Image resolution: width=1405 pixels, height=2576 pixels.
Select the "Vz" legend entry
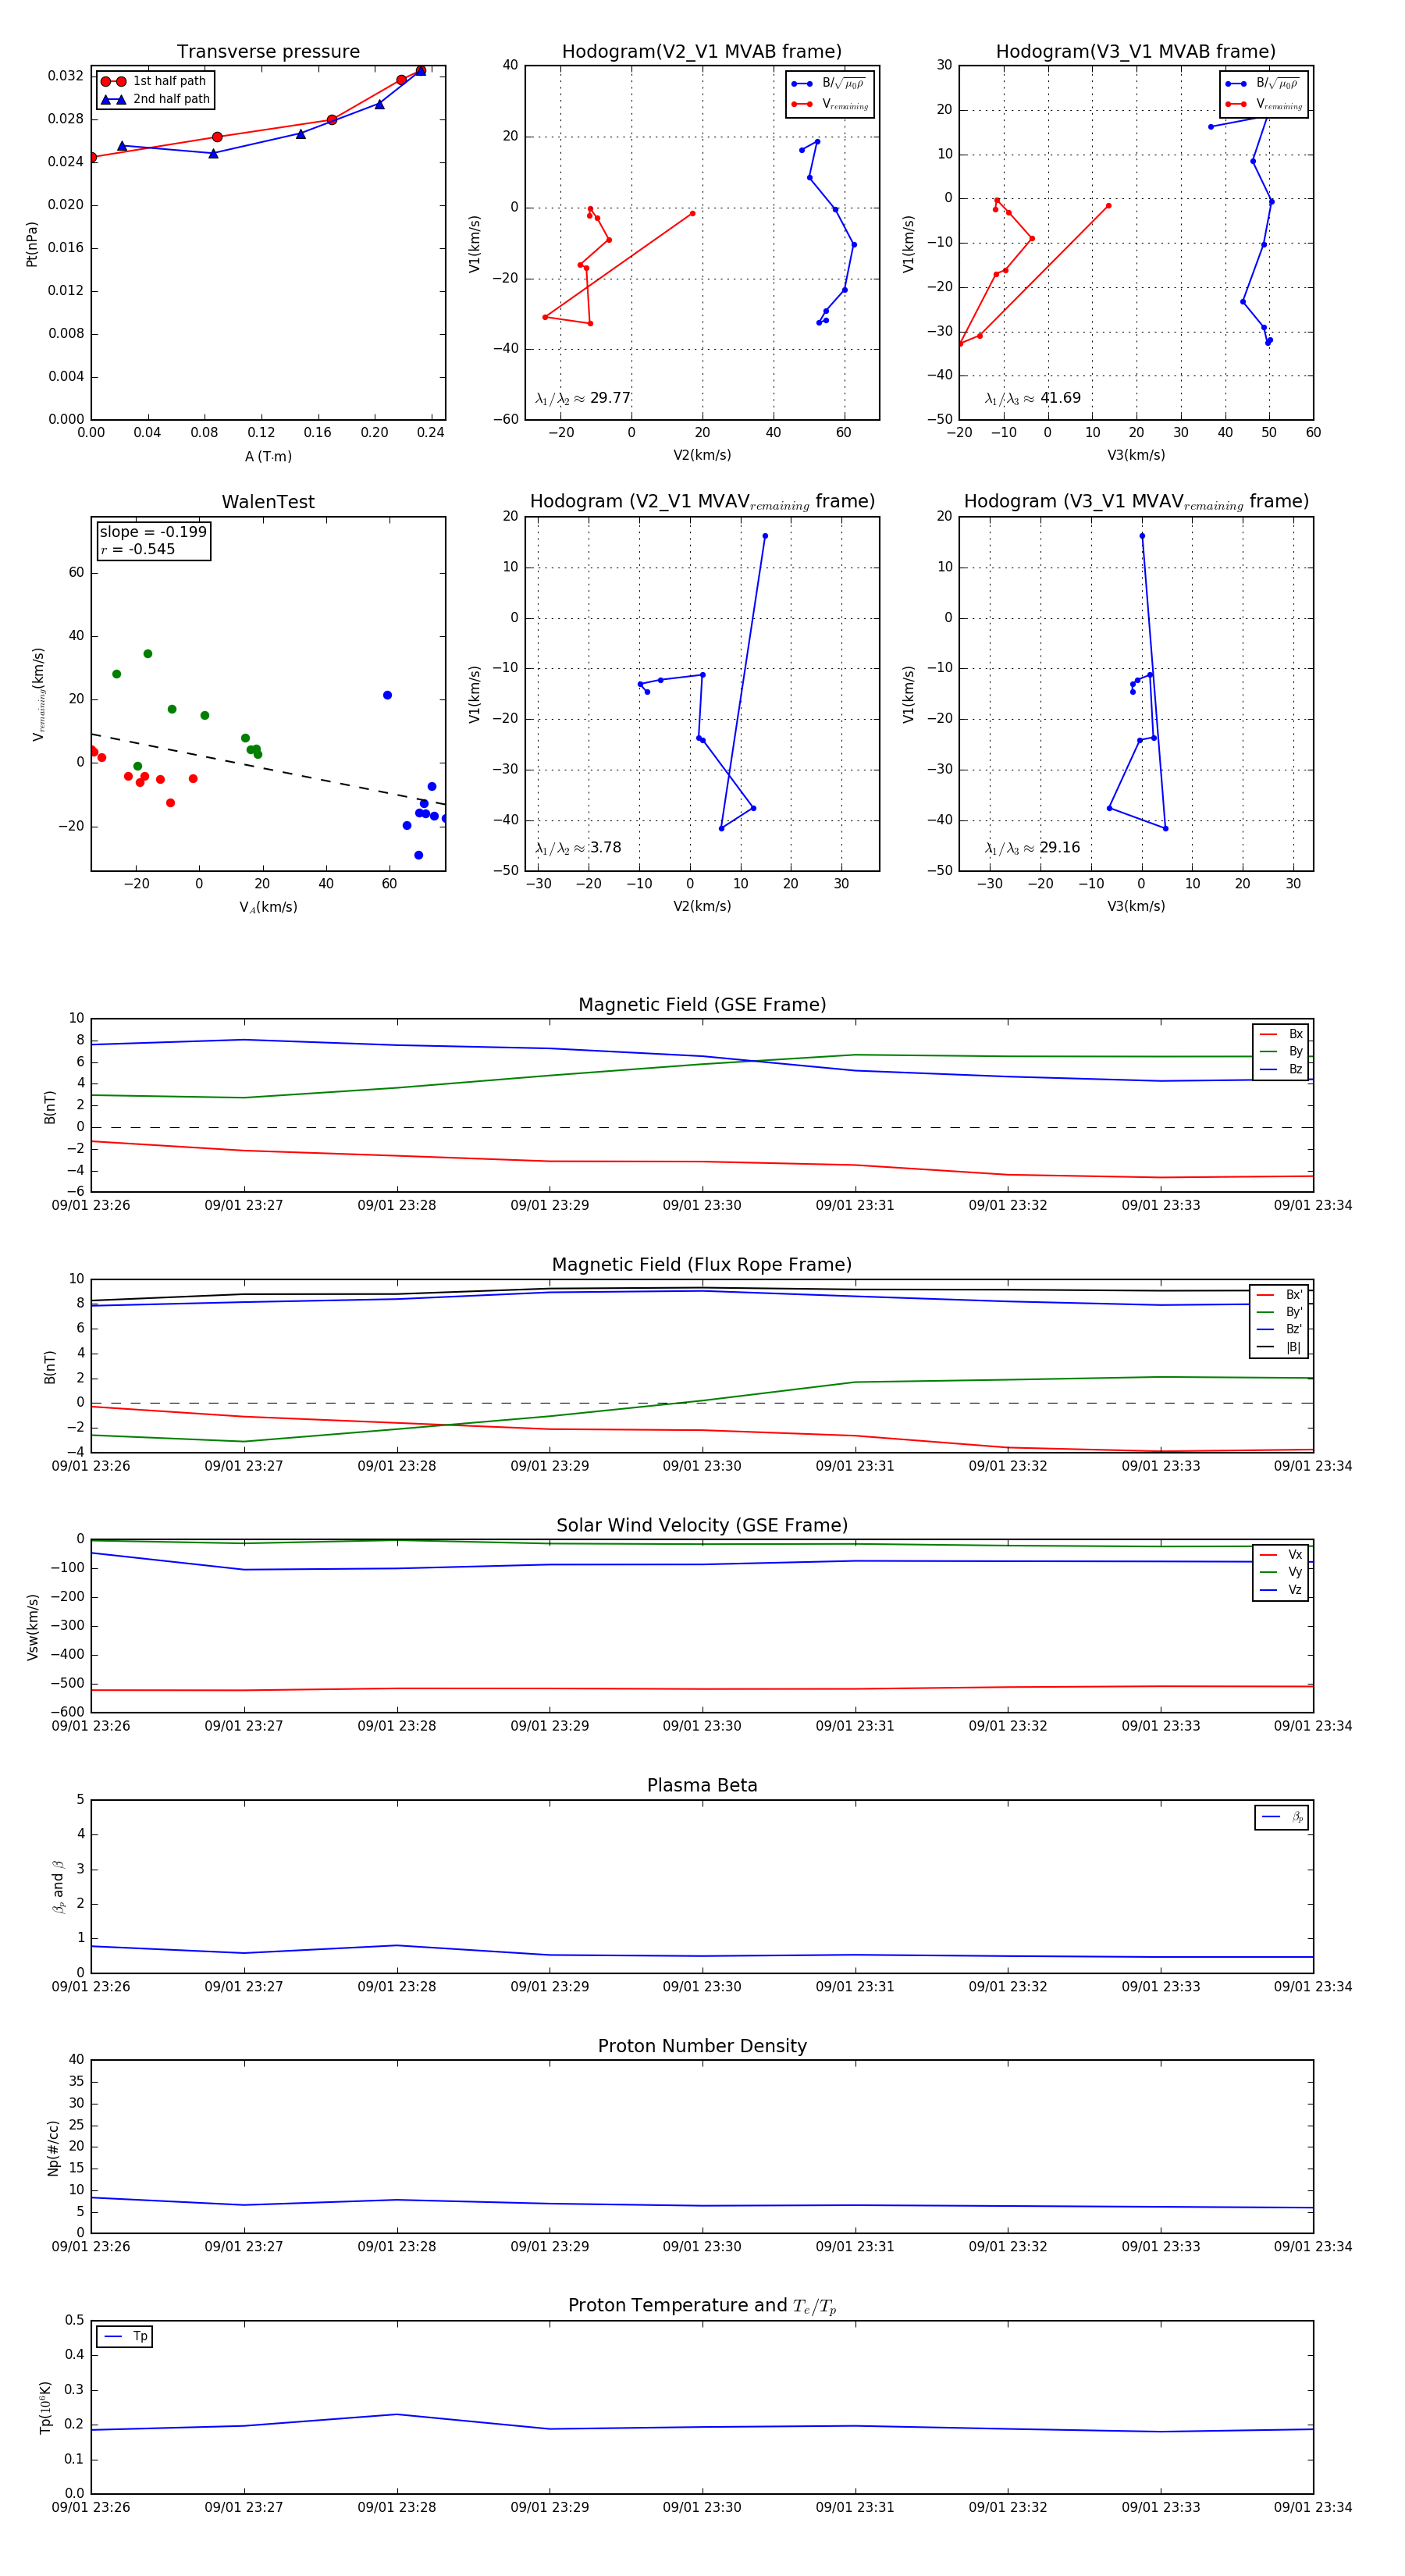click(x=1281, y=1590)
